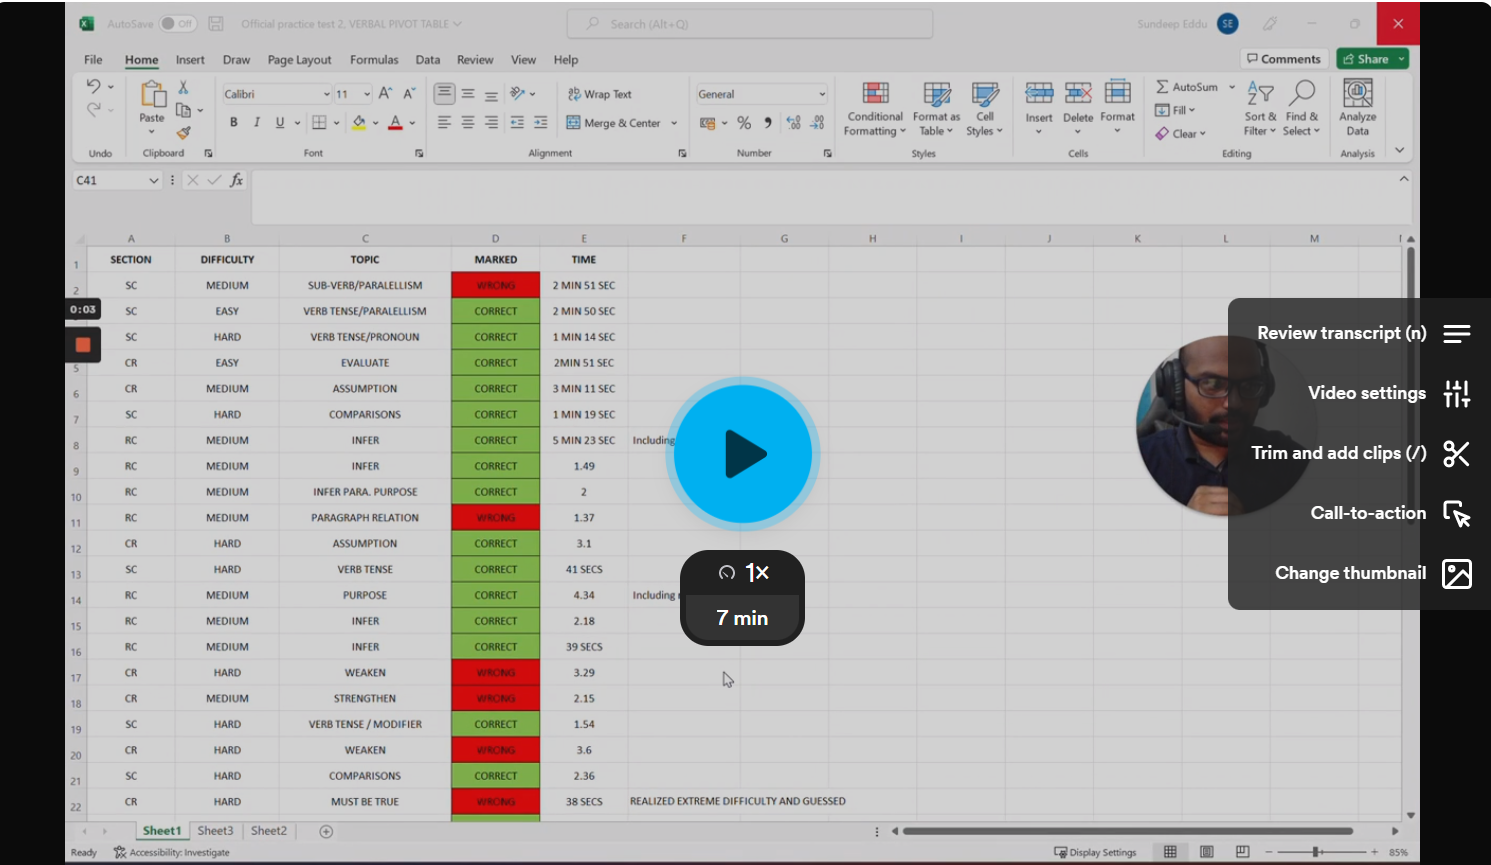Image resolution: width=1491 pixels, height=865 pixels.
Task: Switch to the Sheet3 worksheet tab
Action: (215, 831)
